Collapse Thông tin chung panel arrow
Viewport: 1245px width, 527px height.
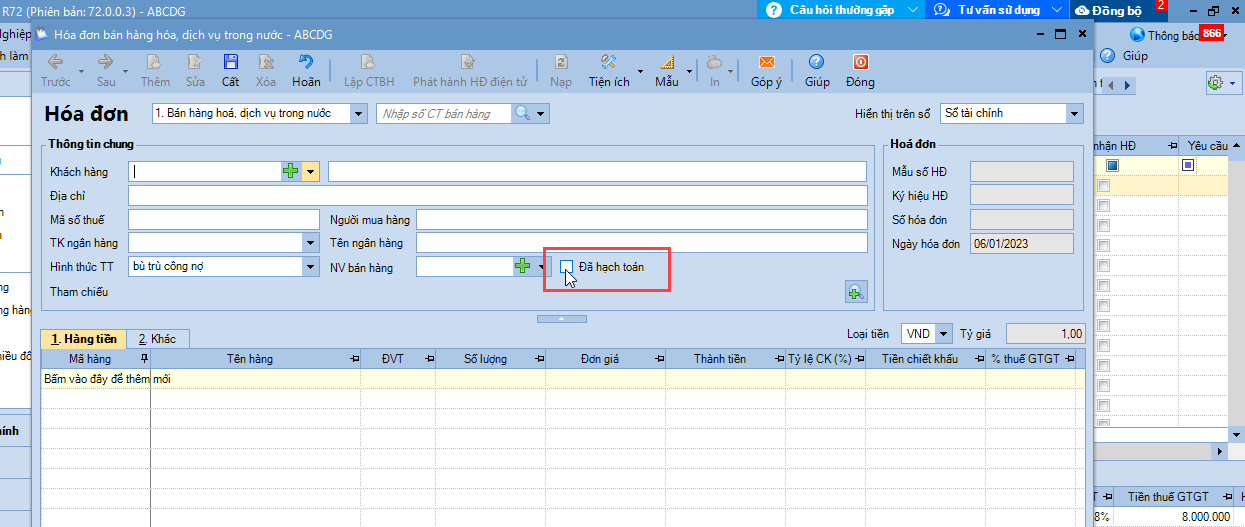[x=563, y=318]
